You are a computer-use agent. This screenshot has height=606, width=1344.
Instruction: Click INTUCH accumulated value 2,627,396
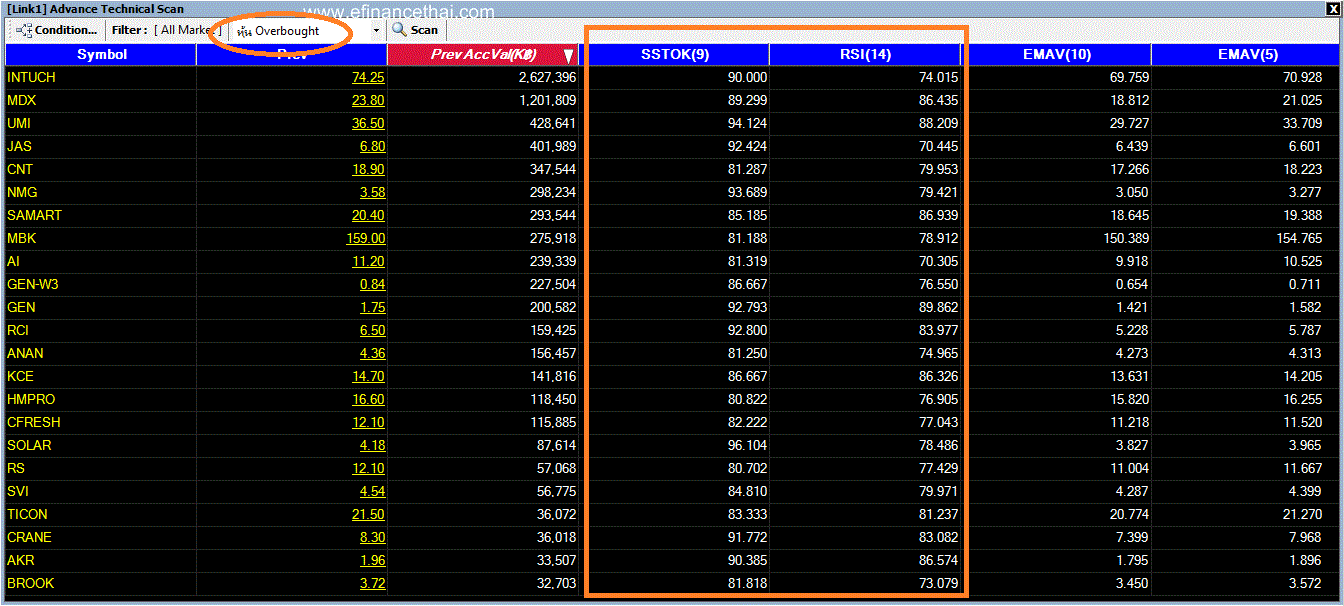pos(547,77)
